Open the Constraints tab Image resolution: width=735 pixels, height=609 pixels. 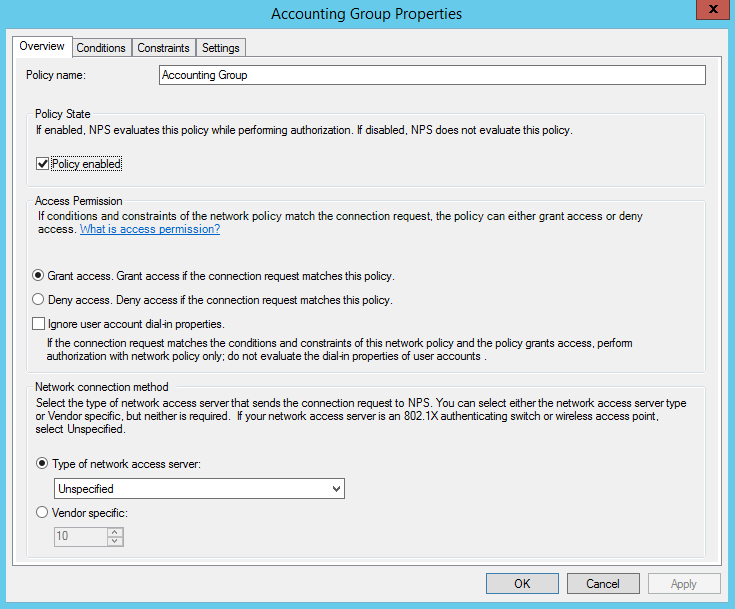coord(163,48)
